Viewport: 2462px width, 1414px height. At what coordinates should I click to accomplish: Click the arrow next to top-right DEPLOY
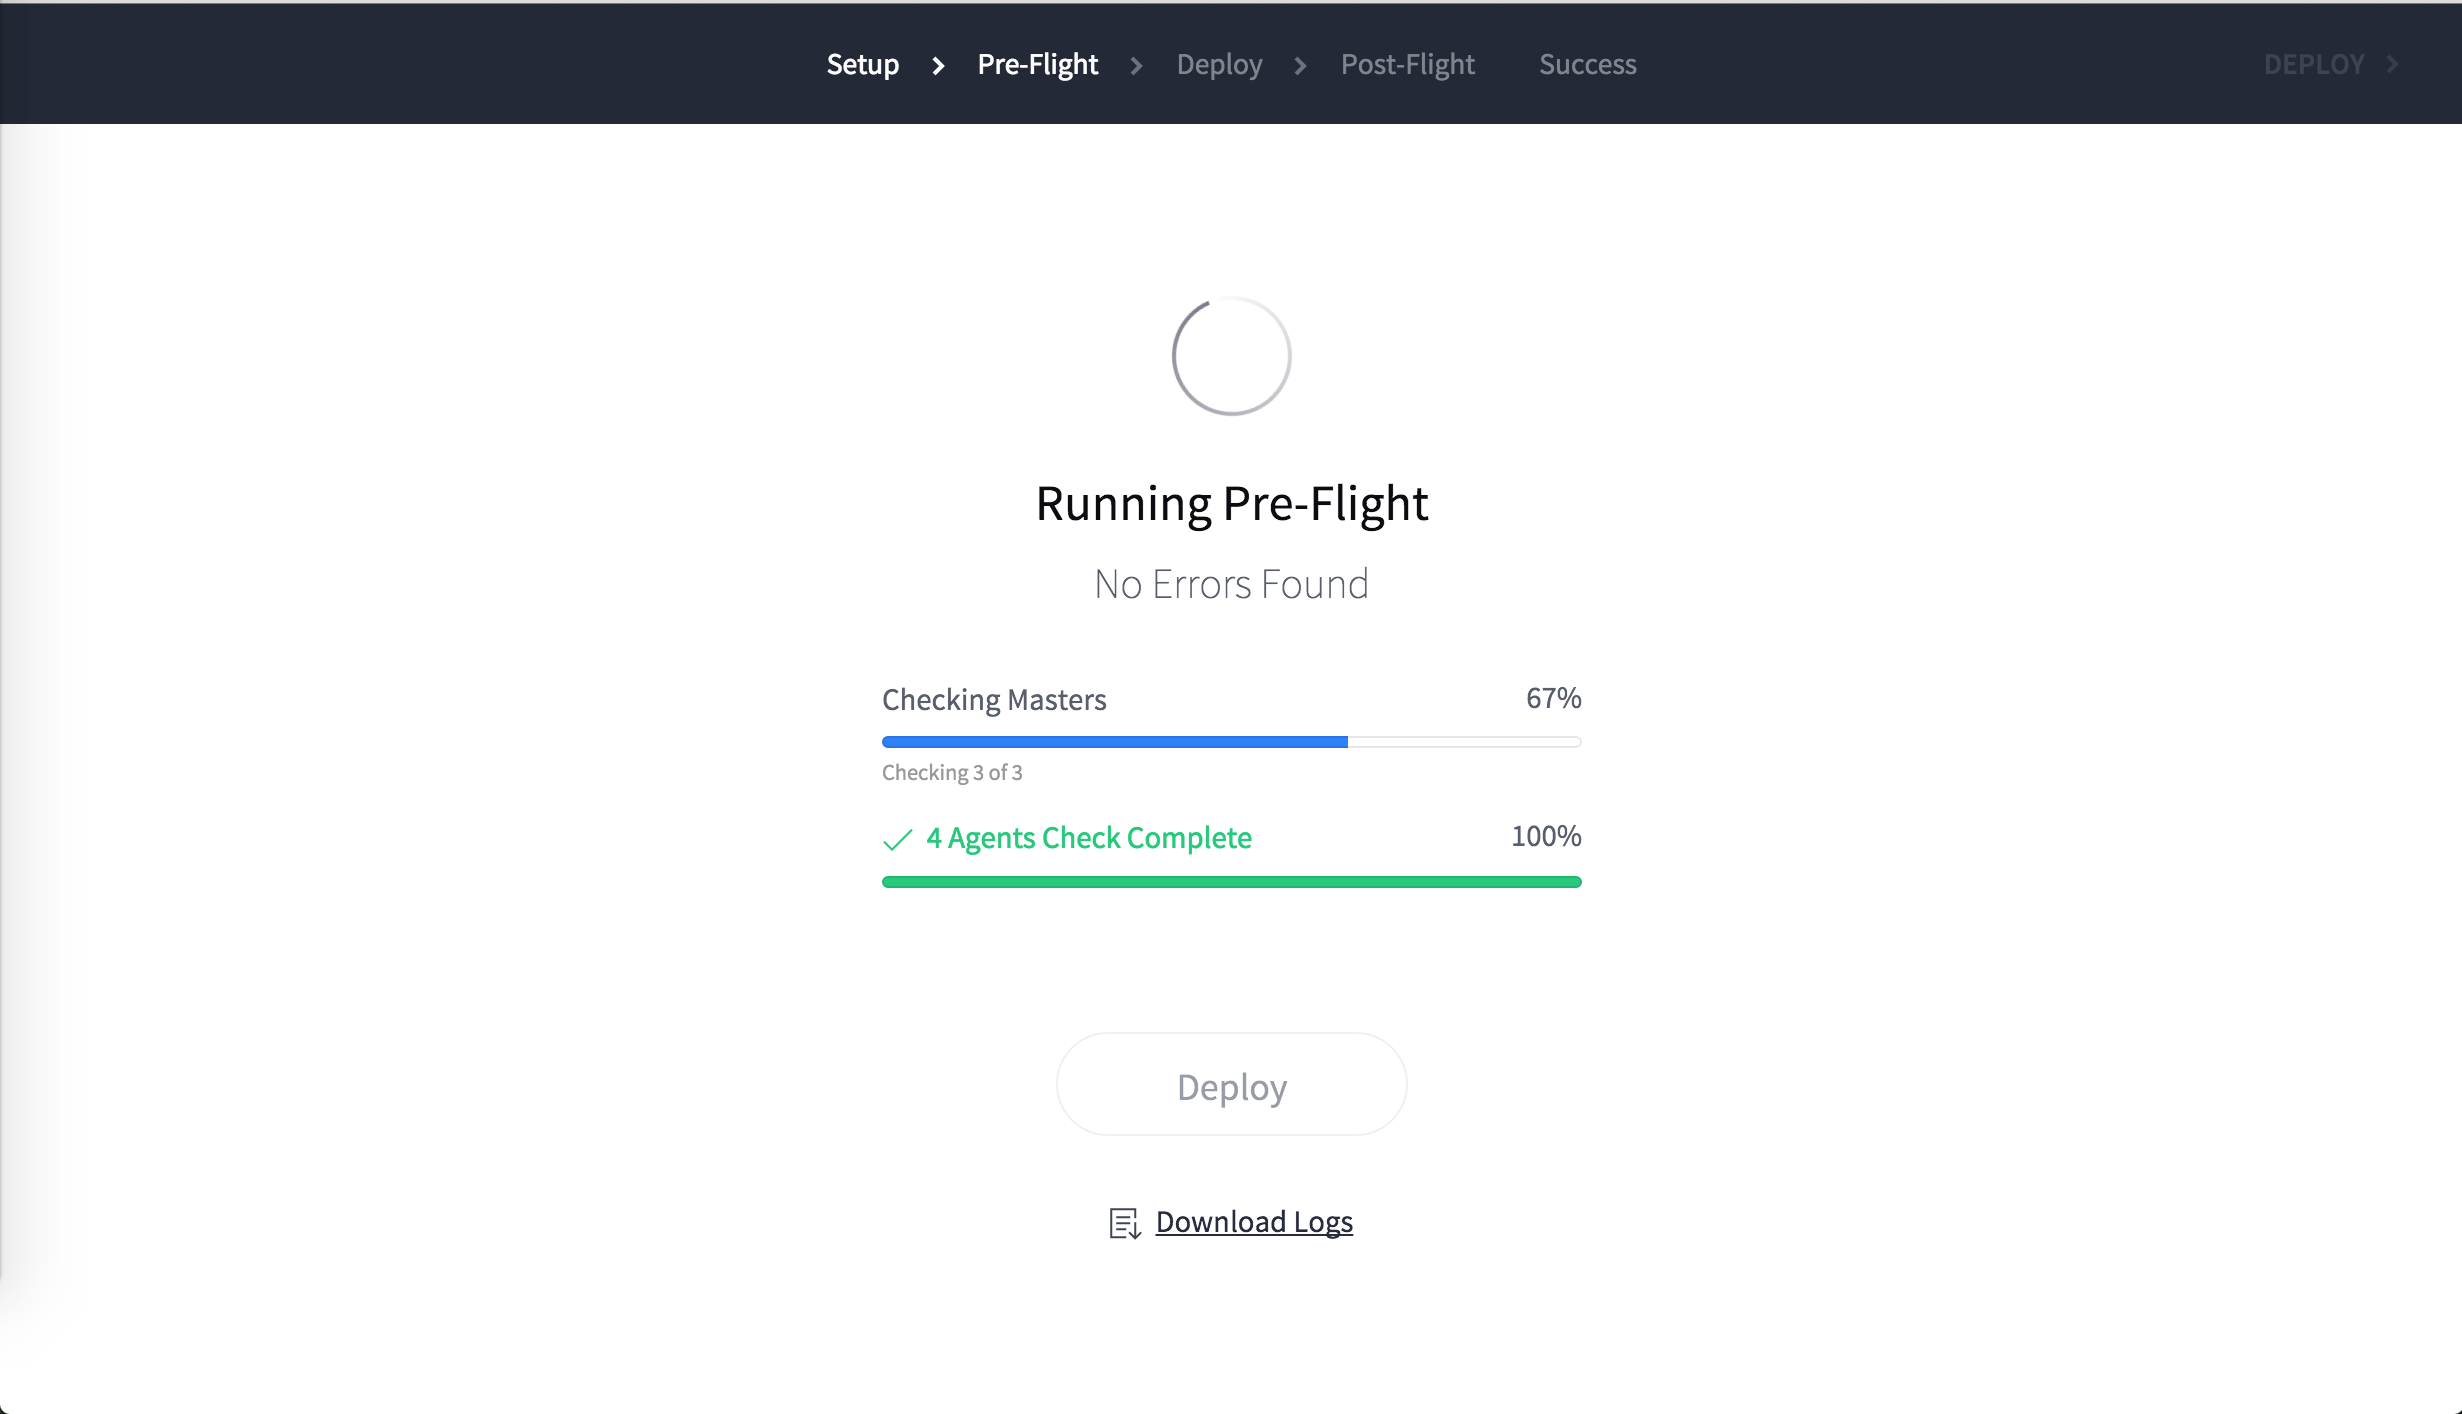pos(2392,65)
